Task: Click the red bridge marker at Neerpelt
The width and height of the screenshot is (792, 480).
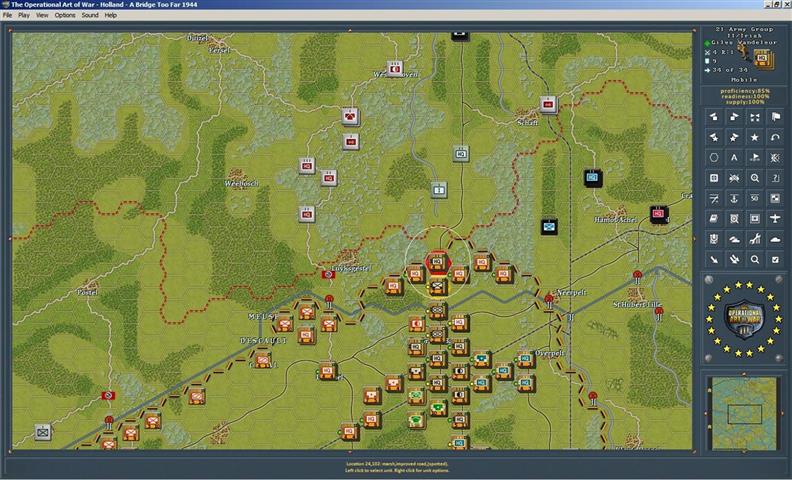Action: tap(549, 300)
